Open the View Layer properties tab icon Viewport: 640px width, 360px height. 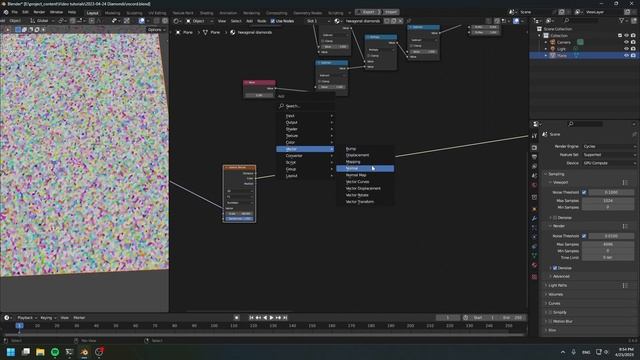tap(534, 167)
